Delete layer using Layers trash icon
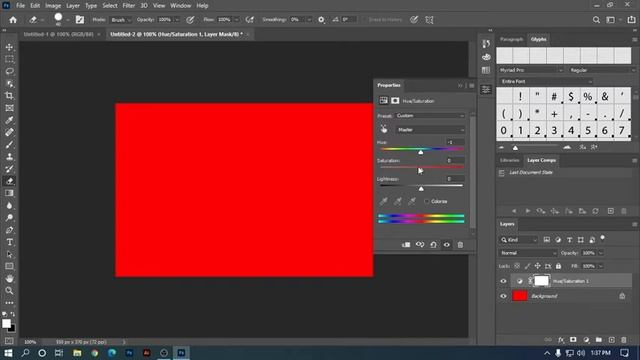This screenshot has height=360, width=640. pyautogui.click(x=624, y=340)
